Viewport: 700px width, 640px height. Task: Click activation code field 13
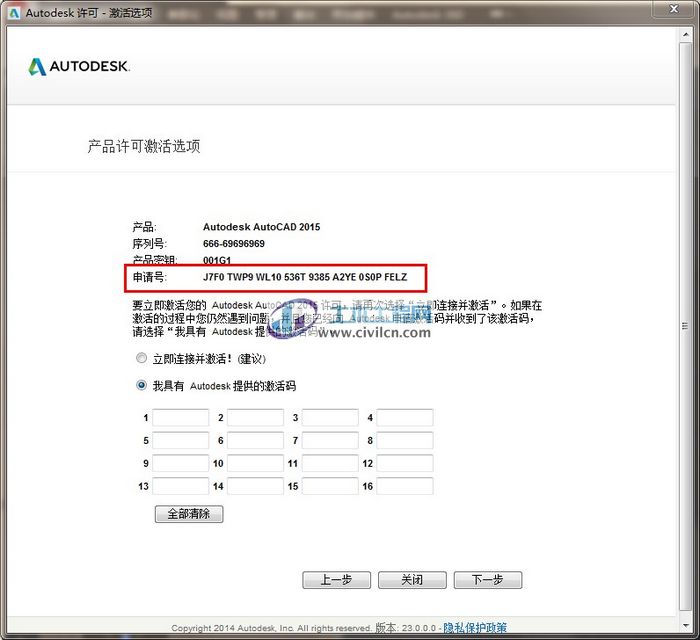180,486
